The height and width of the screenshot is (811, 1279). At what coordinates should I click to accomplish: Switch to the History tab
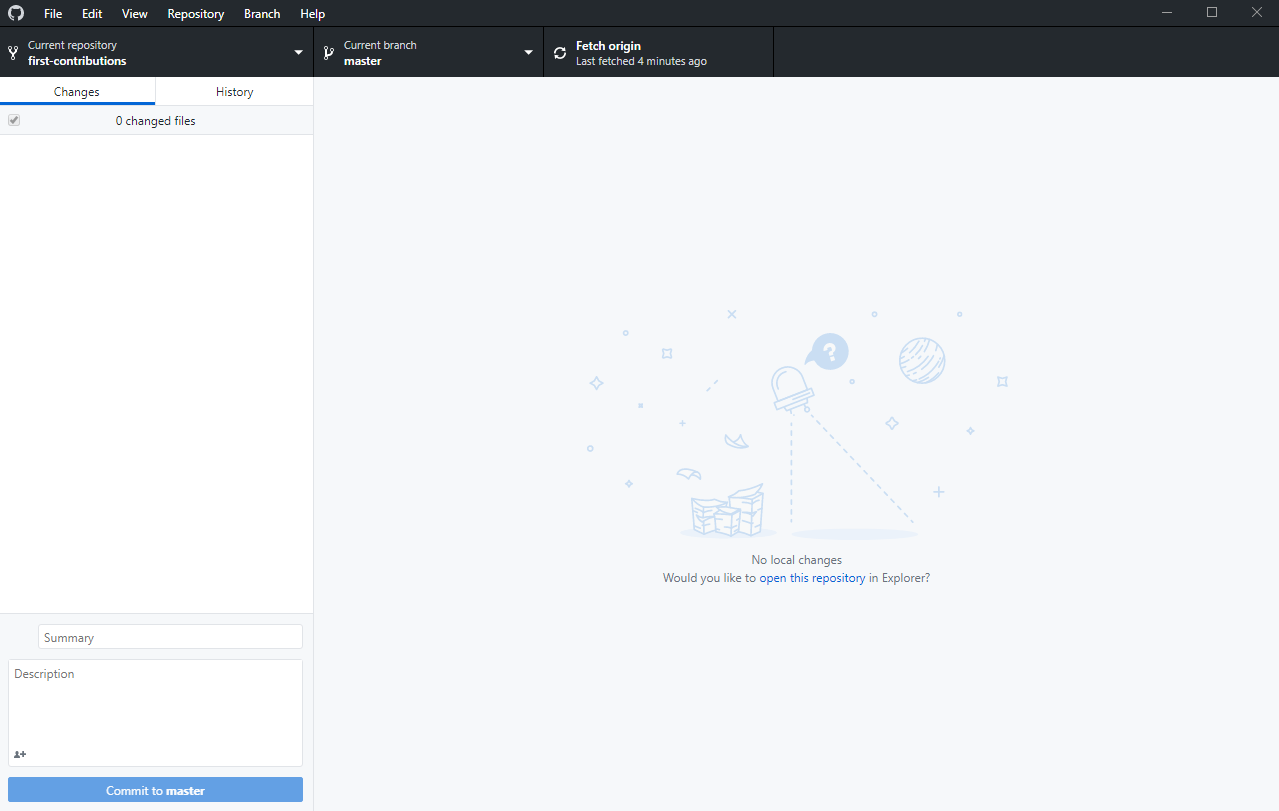pyautogui.click(x=233, y=91)
